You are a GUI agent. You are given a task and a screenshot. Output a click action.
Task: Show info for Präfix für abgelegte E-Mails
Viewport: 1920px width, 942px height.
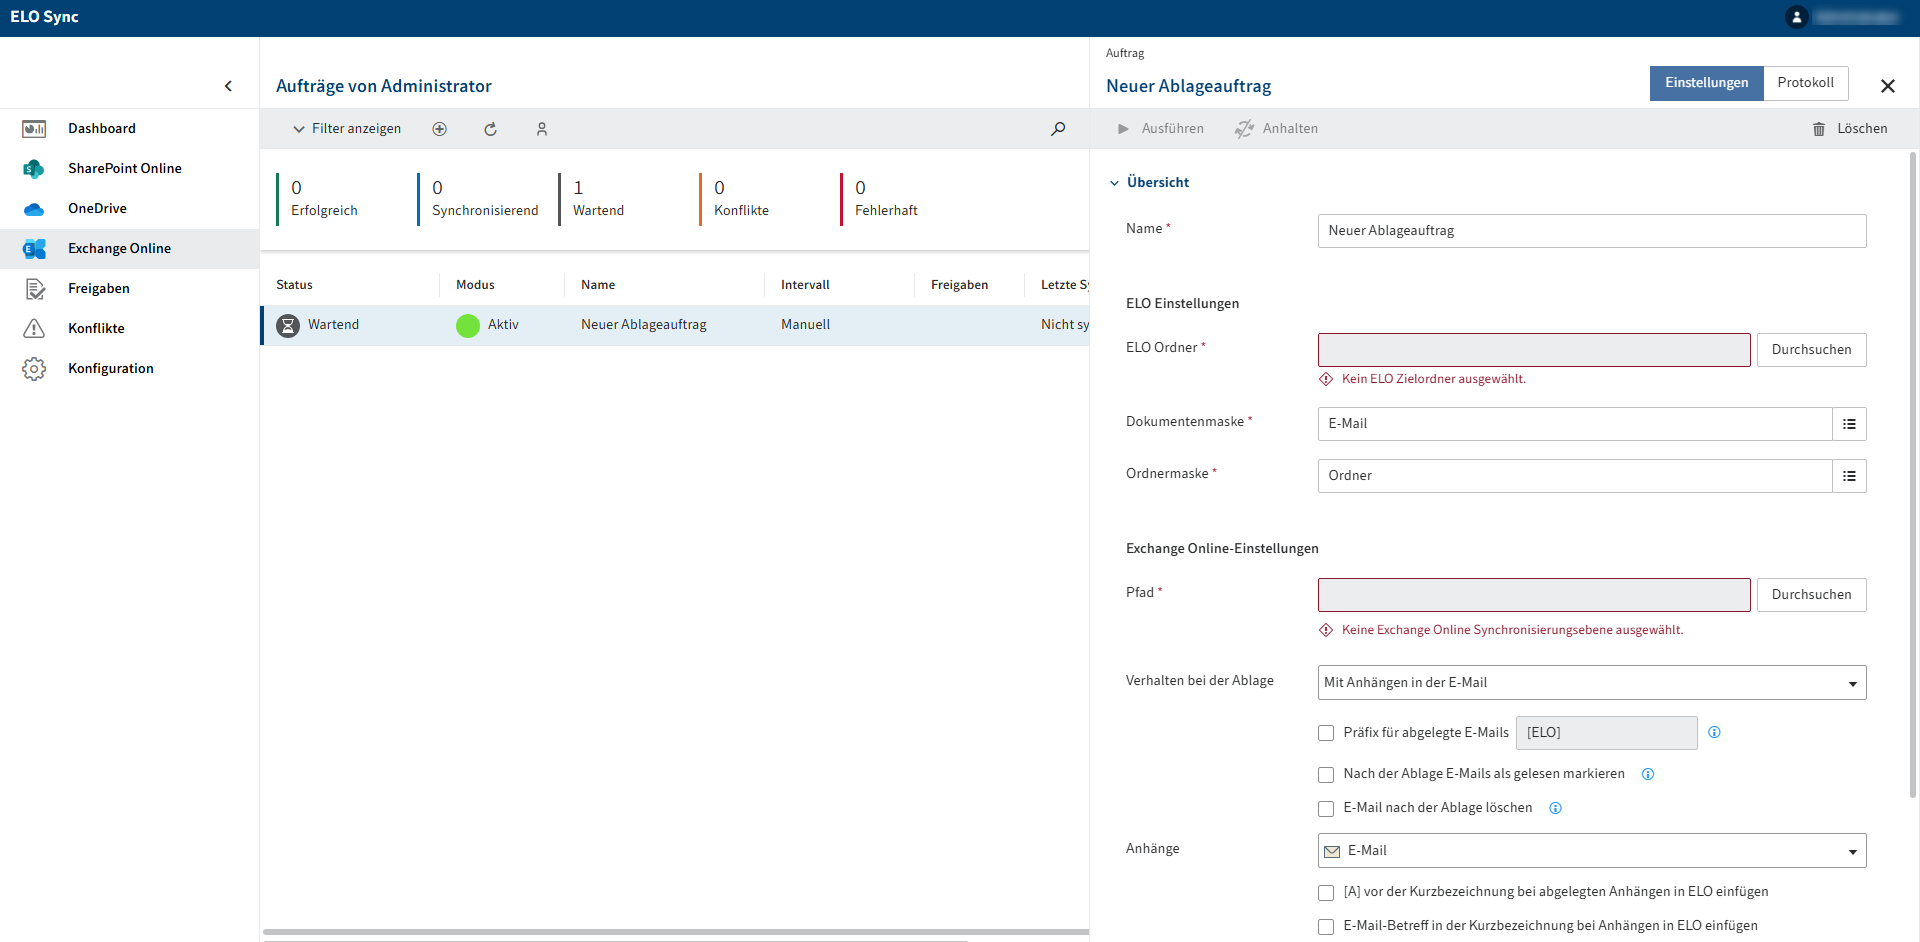coord(1714,733)
